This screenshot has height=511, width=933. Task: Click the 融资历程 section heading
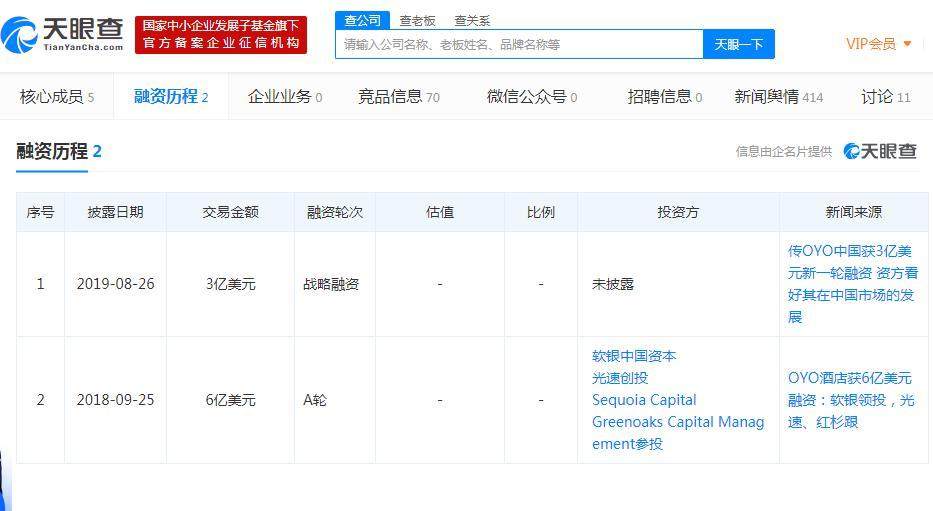click(59, 151)
